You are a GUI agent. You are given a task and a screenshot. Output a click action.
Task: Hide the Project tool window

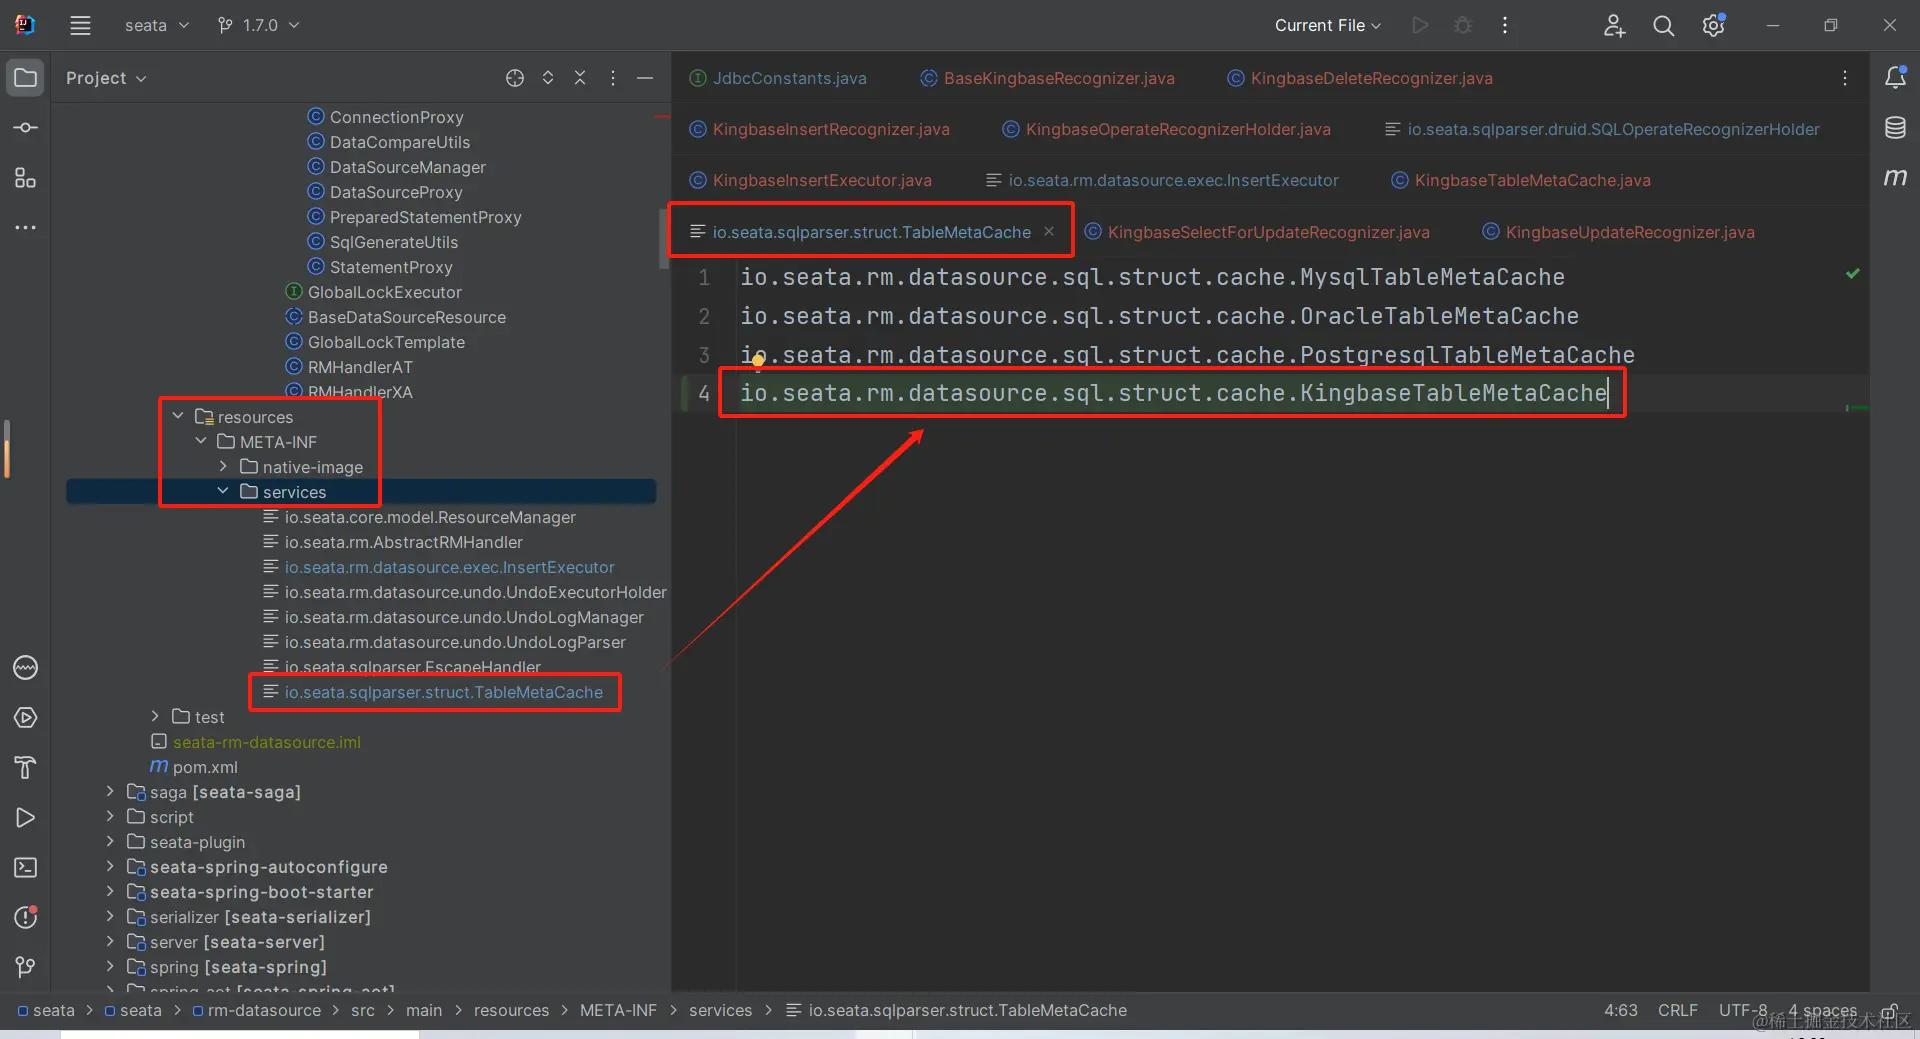[x=645, y=78]
